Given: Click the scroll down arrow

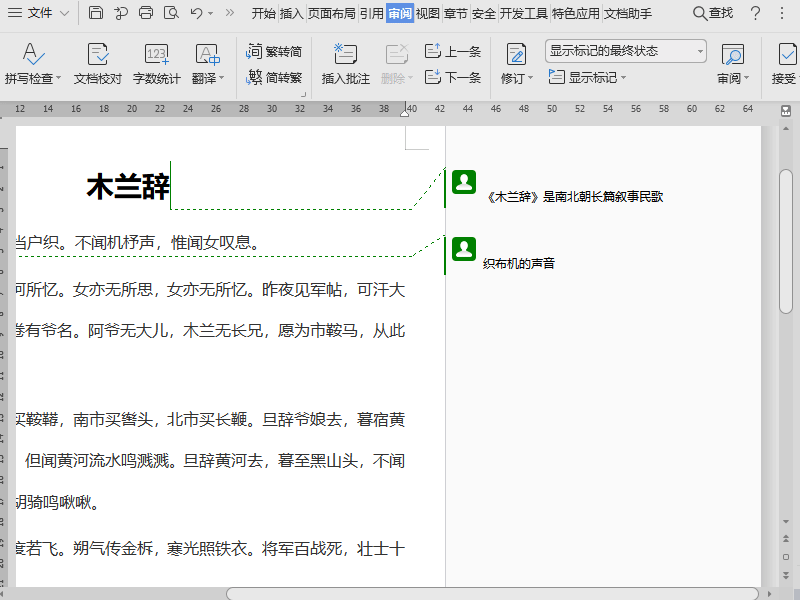Looking at the screenshot, I should (x=786, y=522).
